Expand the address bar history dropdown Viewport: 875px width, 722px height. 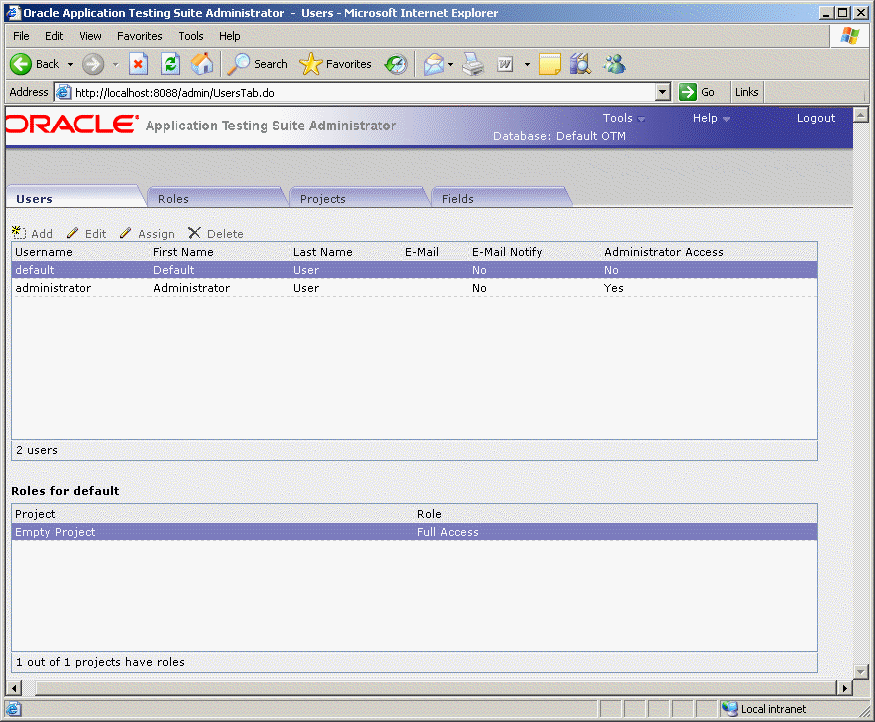661,91
